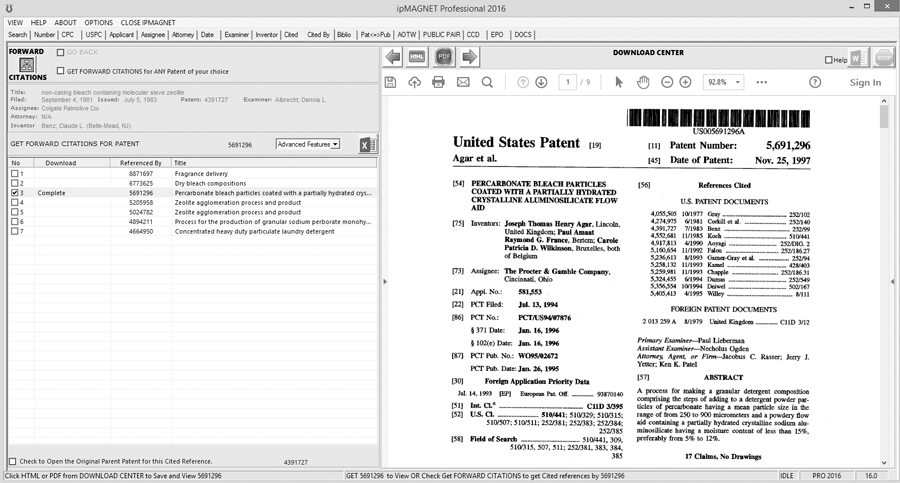This screenshot has width=900, height=483.
Task: Save the PDF with the floppy icon
Action: pos(391,82)
